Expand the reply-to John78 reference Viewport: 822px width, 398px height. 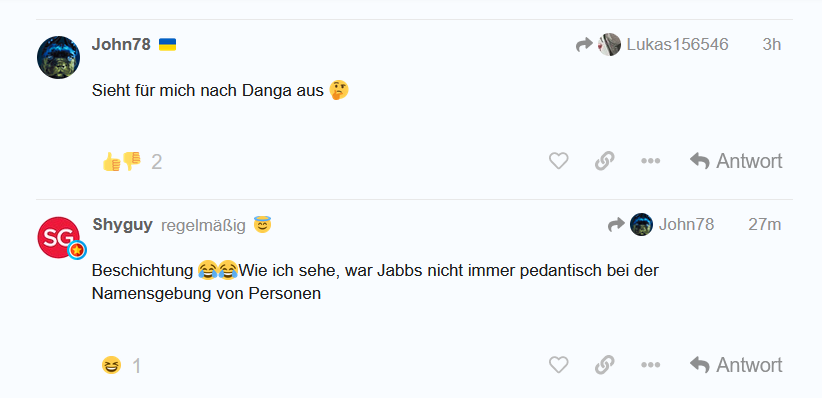[661, 224]
